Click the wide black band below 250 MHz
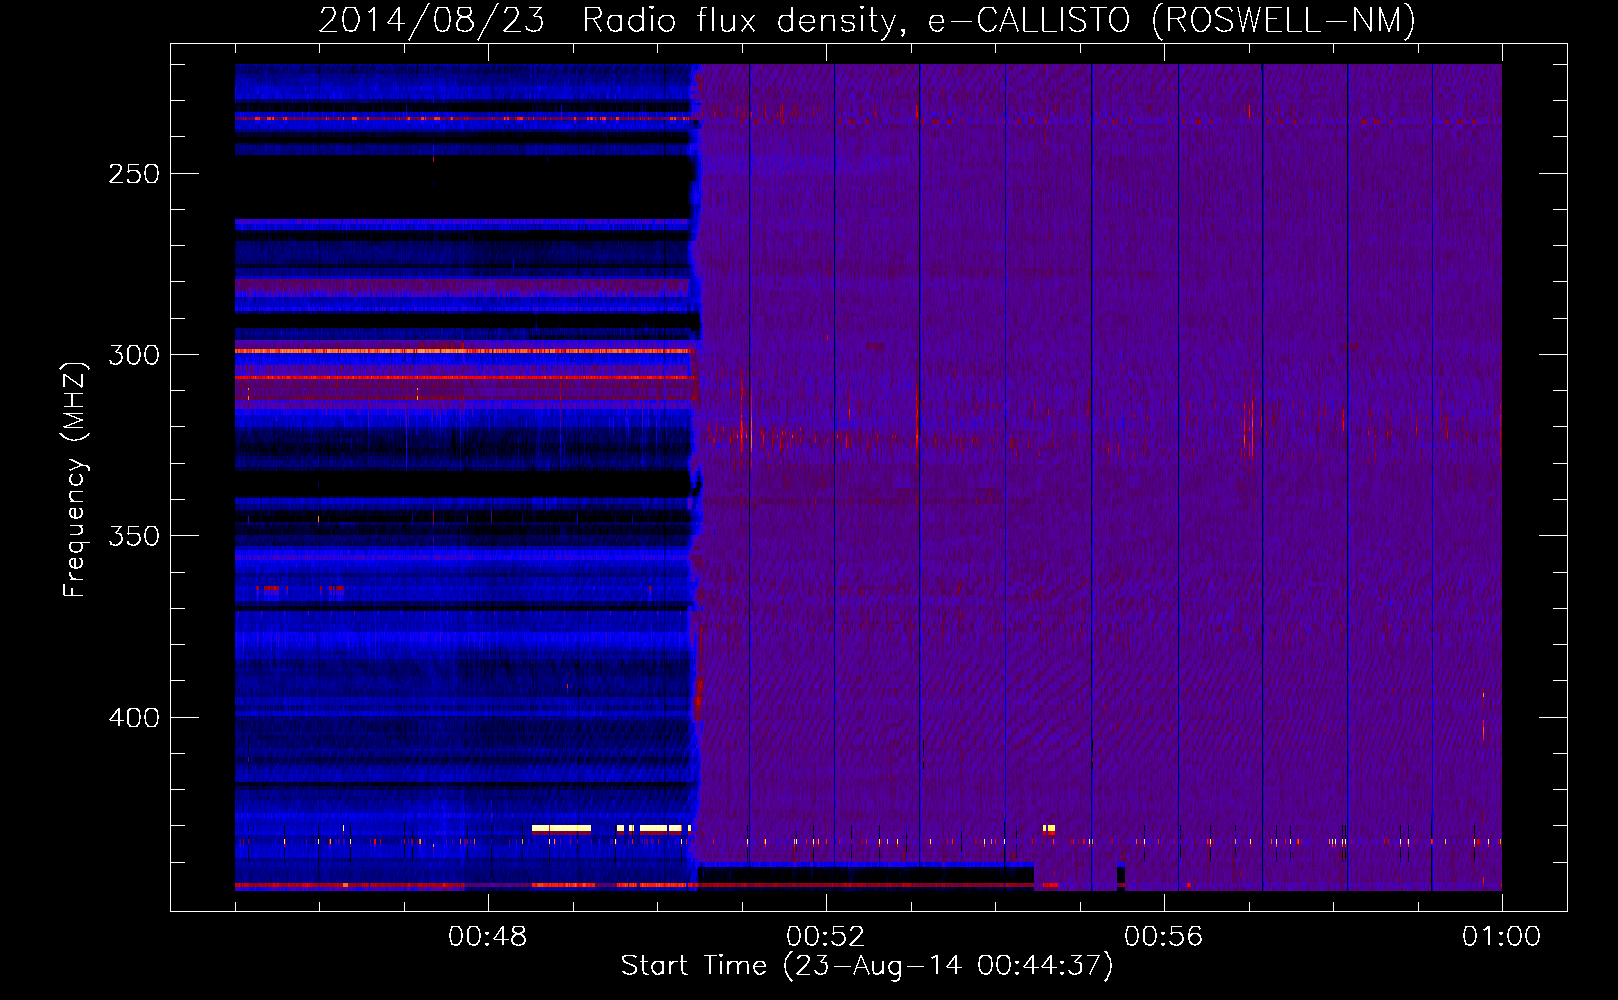The height and width of the screenshot is (1000, 1618). (460, 188)
